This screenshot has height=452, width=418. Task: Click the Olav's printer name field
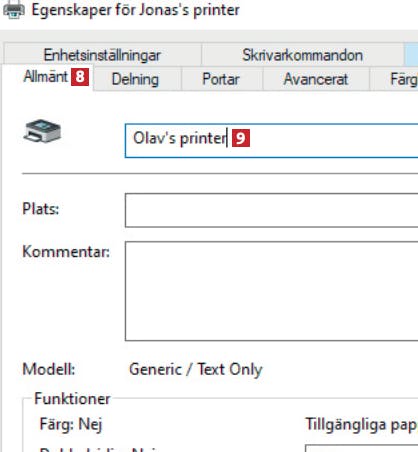pyautogui.click(x=271, y=140)
